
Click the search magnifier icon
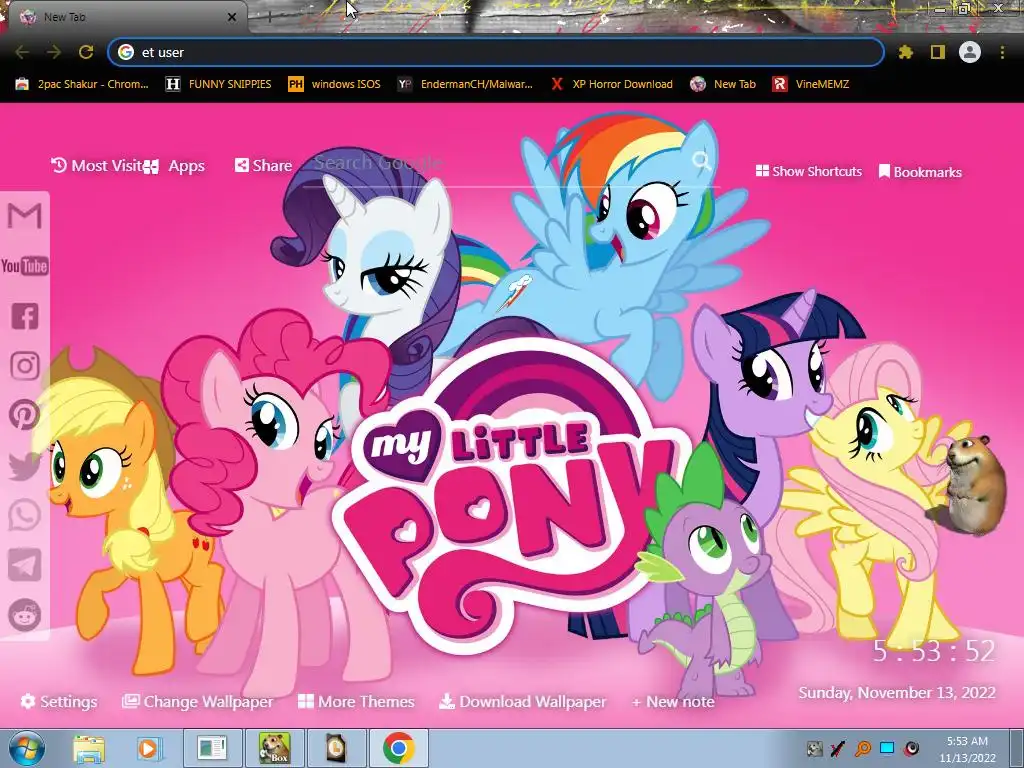[701, 161]
